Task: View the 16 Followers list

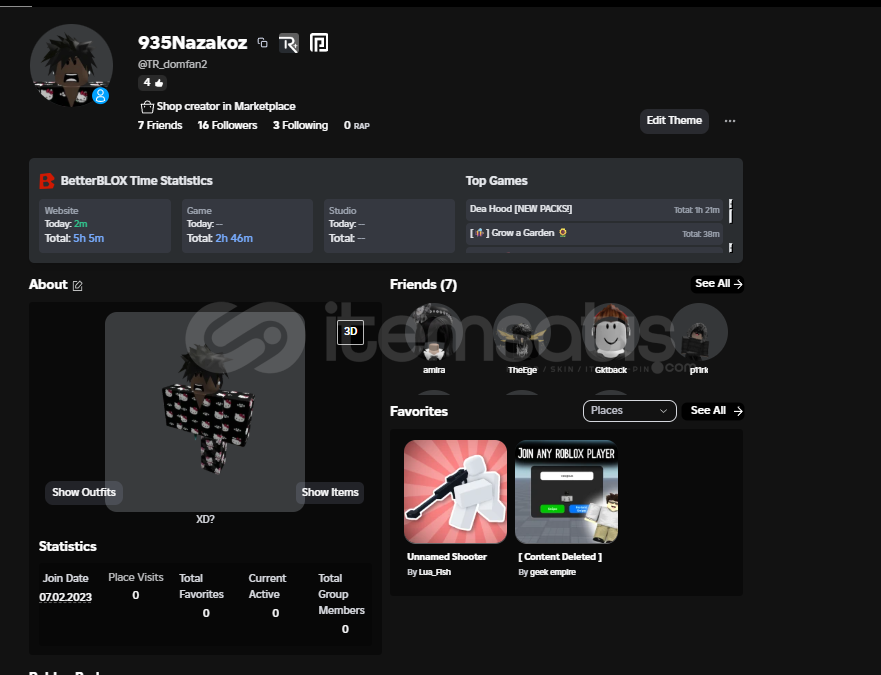Action: coord(228,125)
